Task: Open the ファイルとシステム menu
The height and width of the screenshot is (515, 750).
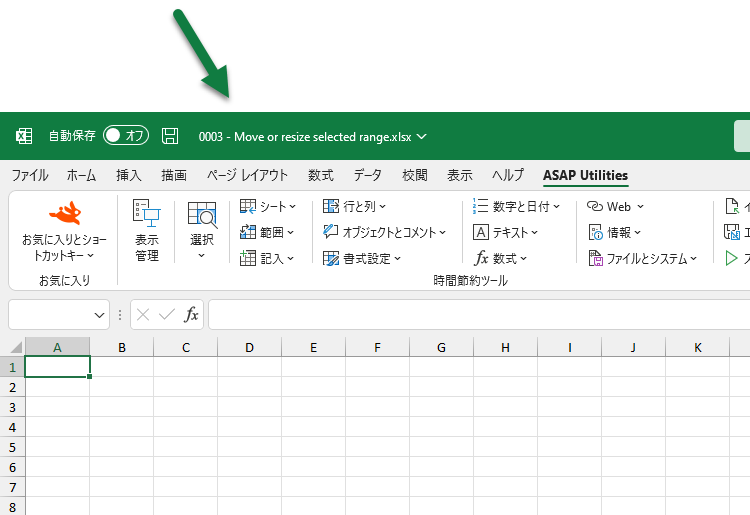Action: point(642,259)
